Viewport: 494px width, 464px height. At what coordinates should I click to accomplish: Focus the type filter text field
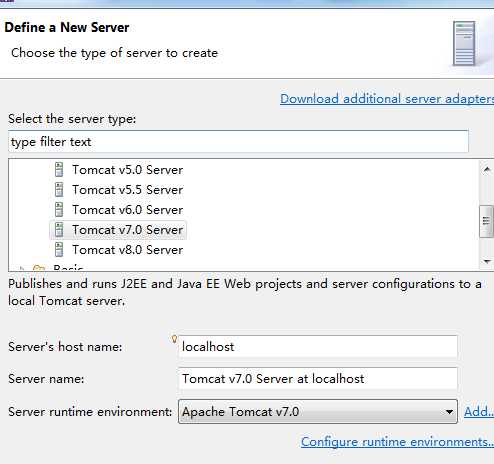point(238,142)
